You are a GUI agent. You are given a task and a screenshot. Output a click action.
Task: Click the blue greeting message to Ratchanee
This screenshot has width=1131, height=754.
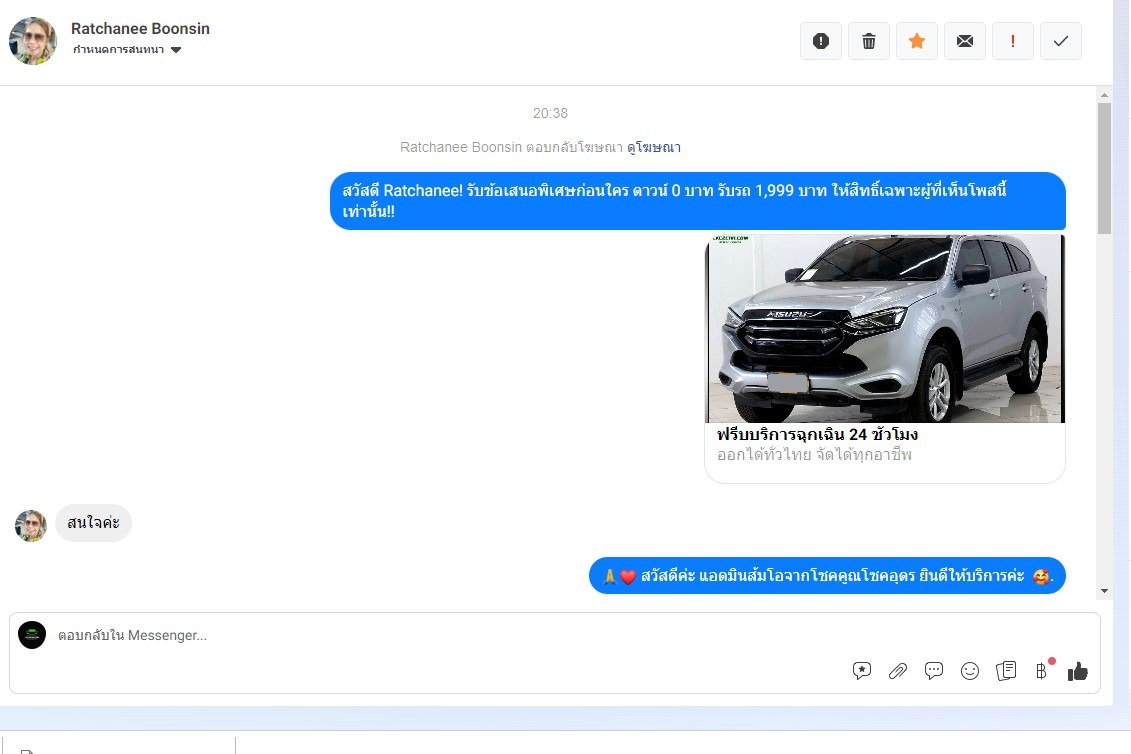click(697, 201)
